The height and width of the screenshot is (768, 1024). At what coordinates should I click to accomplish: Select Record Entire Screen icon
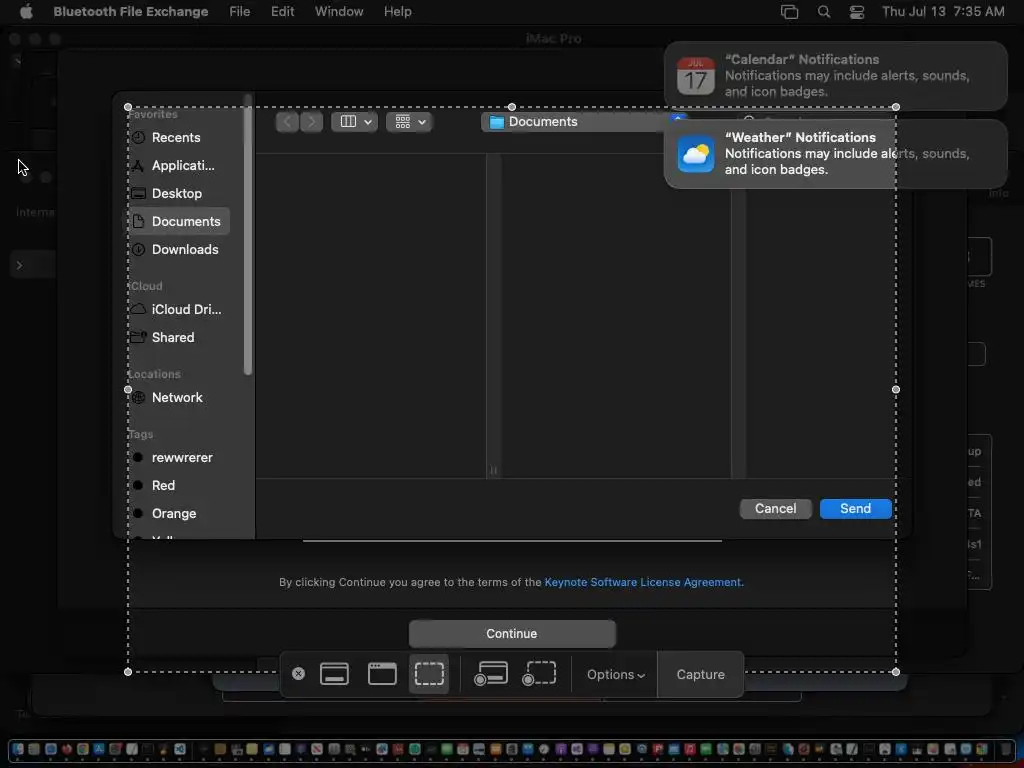point(490,674)
